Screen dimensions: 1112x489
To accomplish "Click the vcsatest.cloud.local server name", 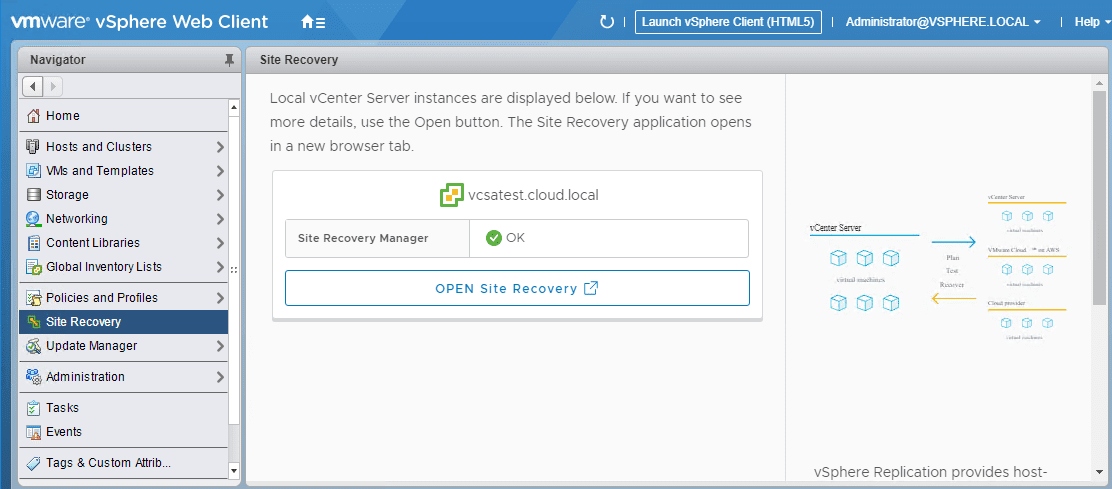I will tap(533, 195).
